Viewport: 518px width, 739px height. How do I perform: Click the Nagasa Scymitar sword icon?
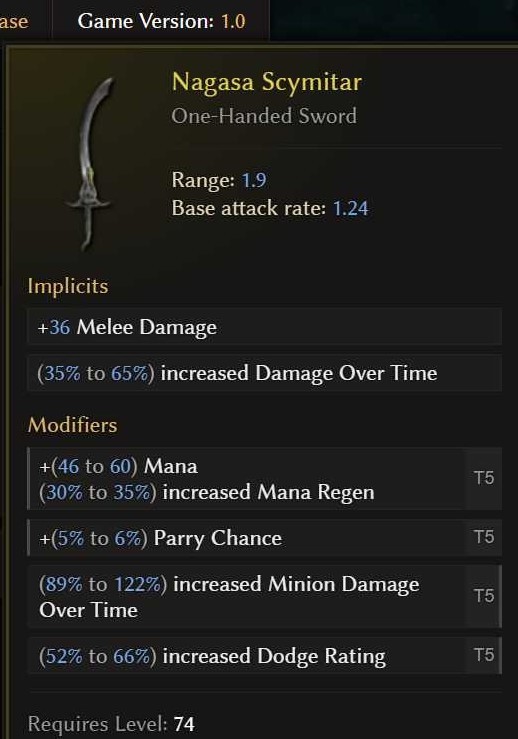click(x=90, y=164)
